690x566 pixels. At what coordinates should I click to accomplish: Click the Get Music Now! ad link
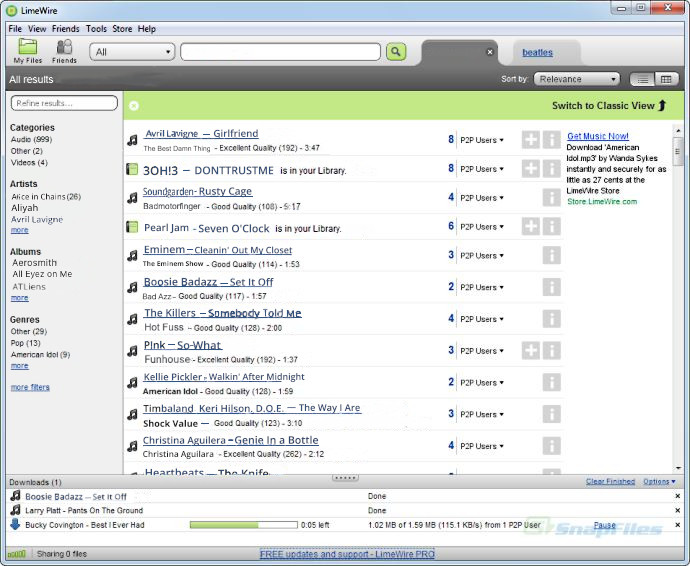pyautogui.click(x=598, y=136)
